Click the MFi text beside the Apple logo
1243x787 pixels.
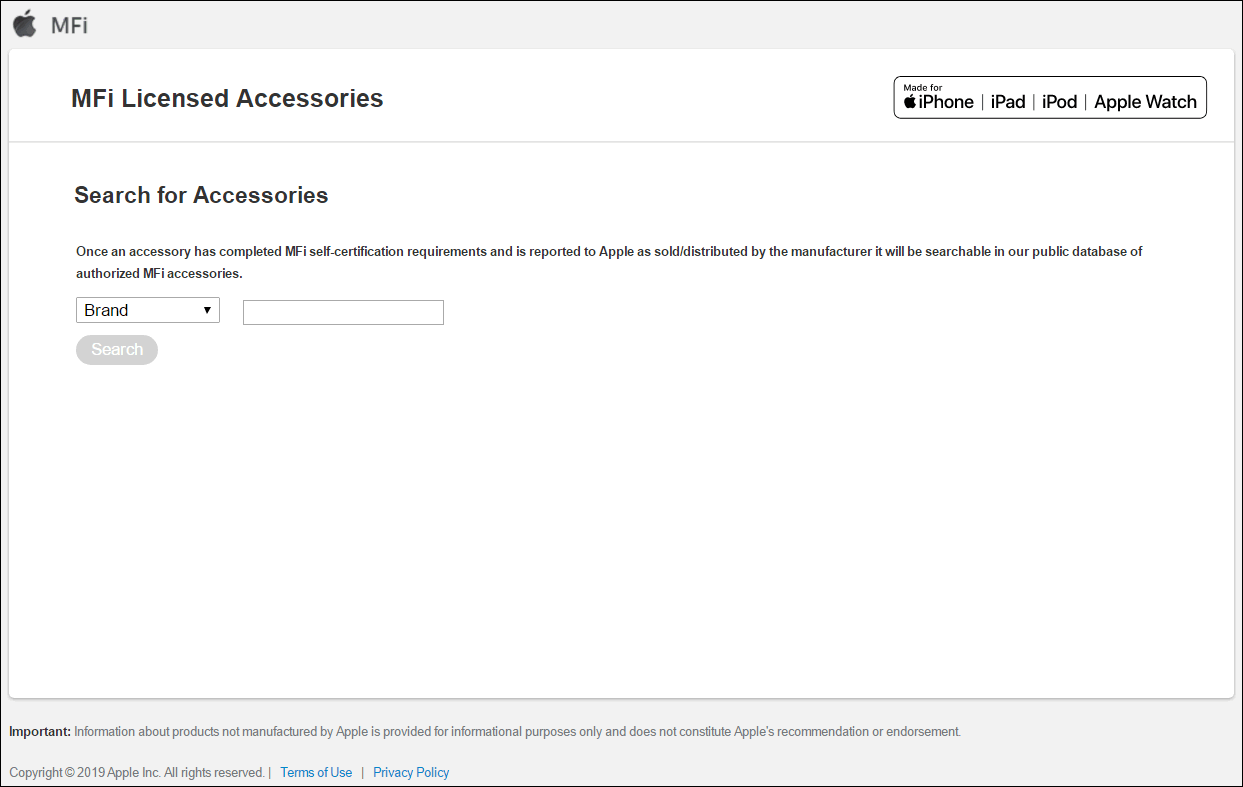(69, 26)
